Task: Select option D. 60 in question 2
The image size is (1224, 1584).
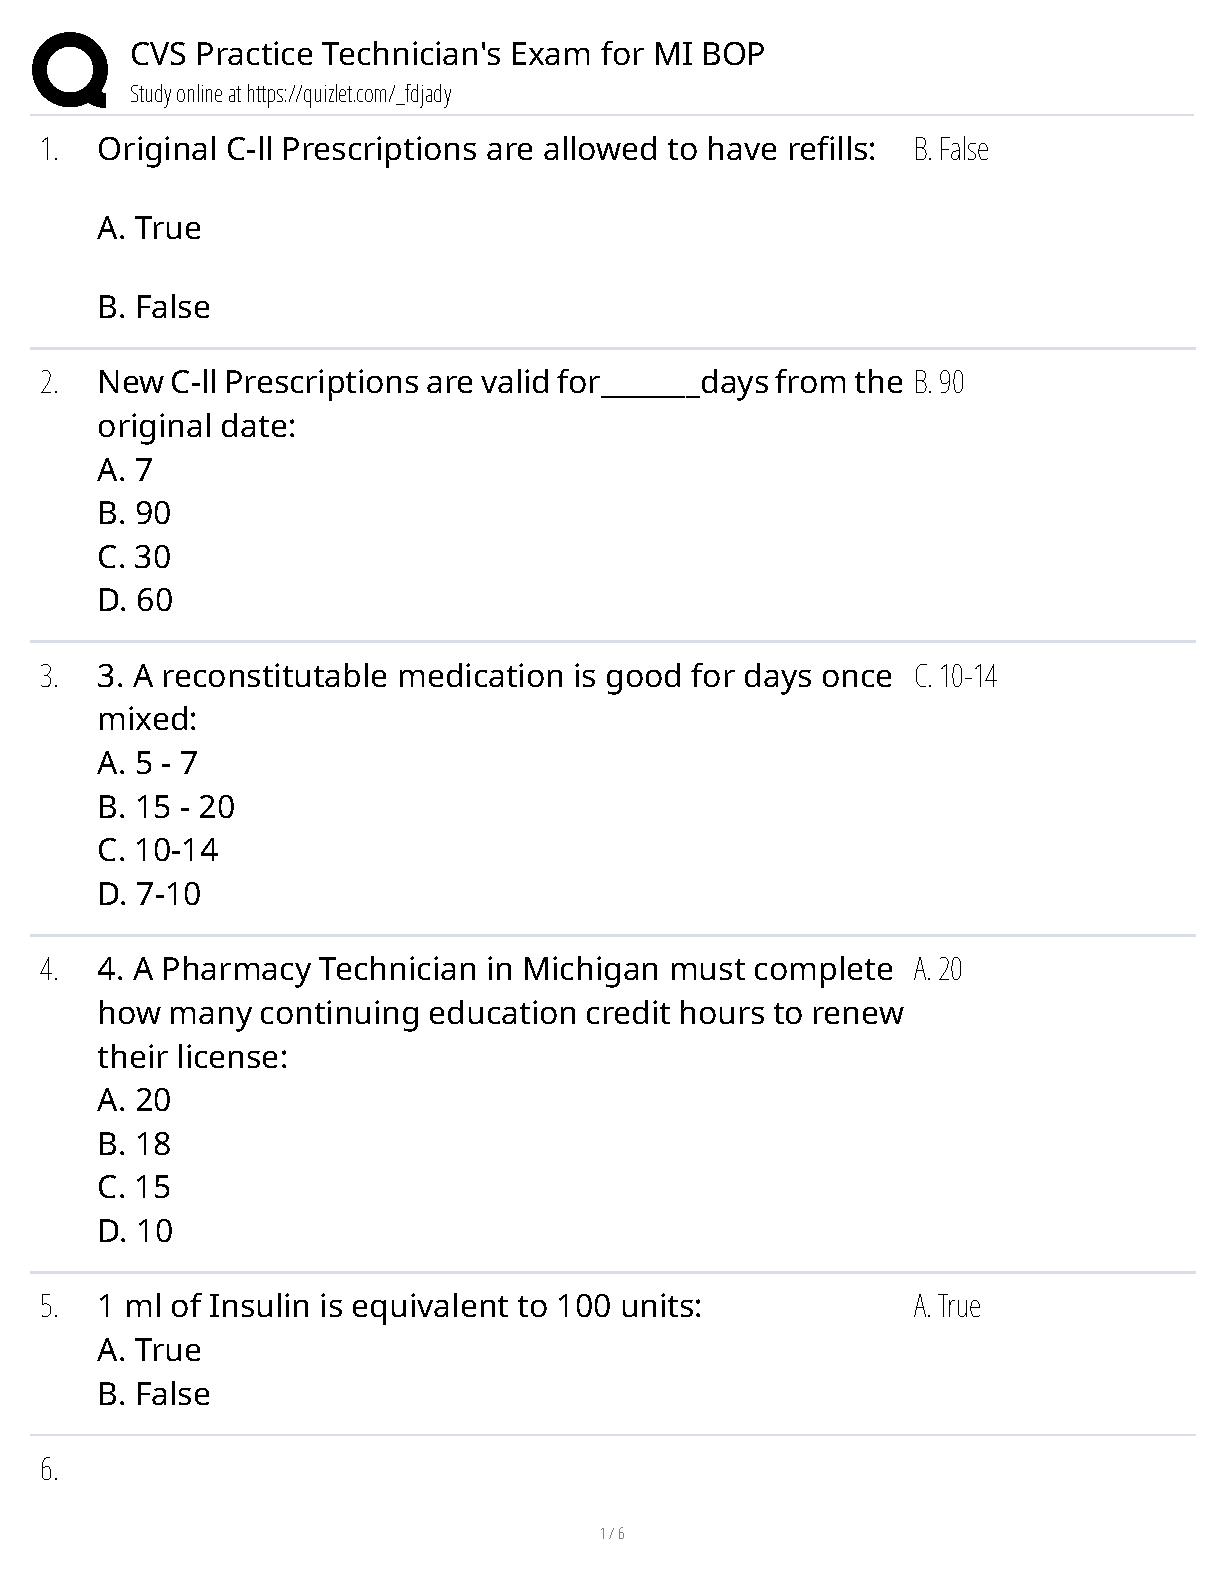Action: coord(135,600)
